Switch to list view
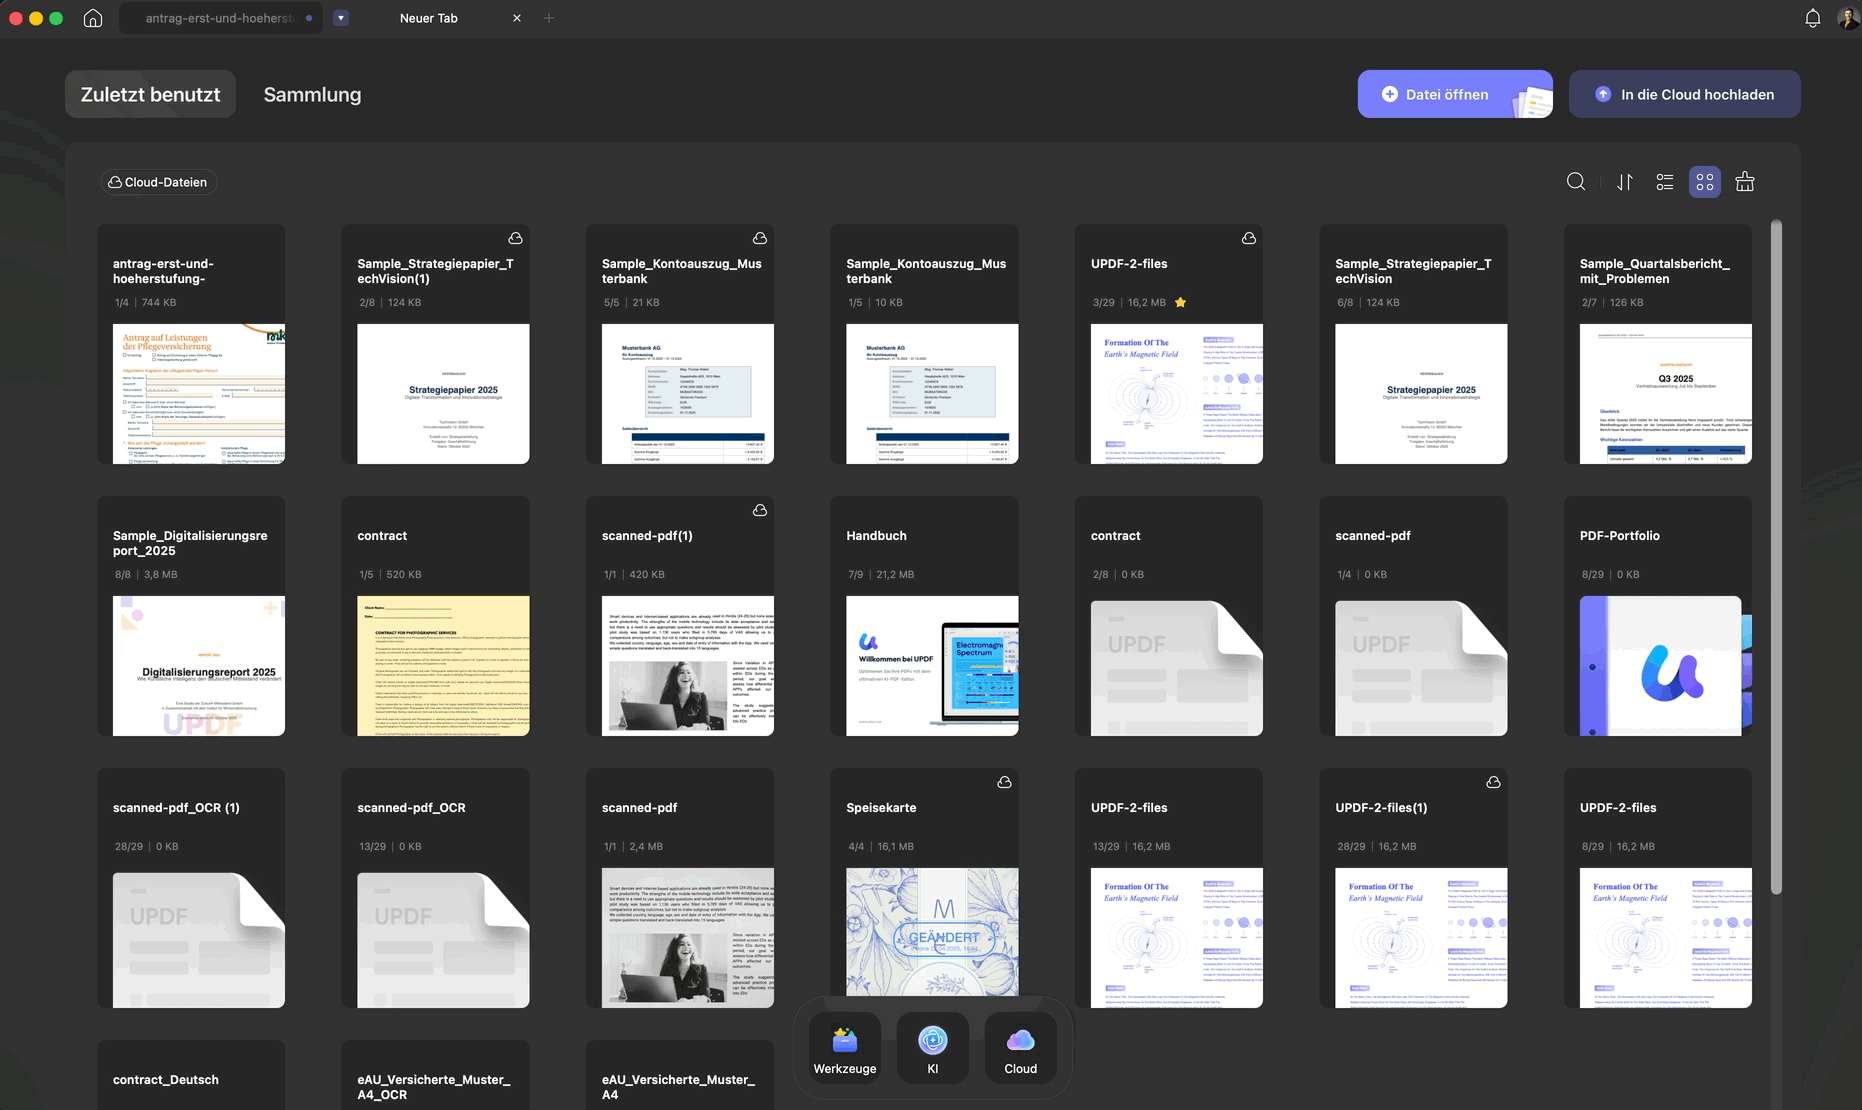 point(1665,182)
